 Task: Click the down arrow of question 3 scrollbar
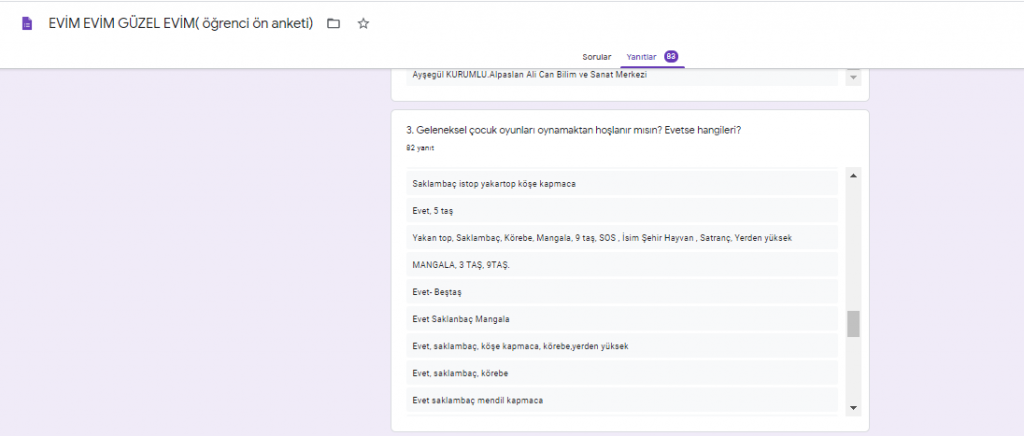853,407
